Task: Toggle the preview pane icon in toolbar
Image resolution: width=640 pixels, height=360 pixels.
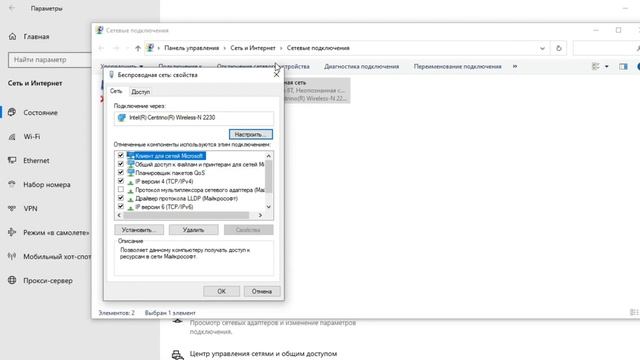Action: click(623, 66)
